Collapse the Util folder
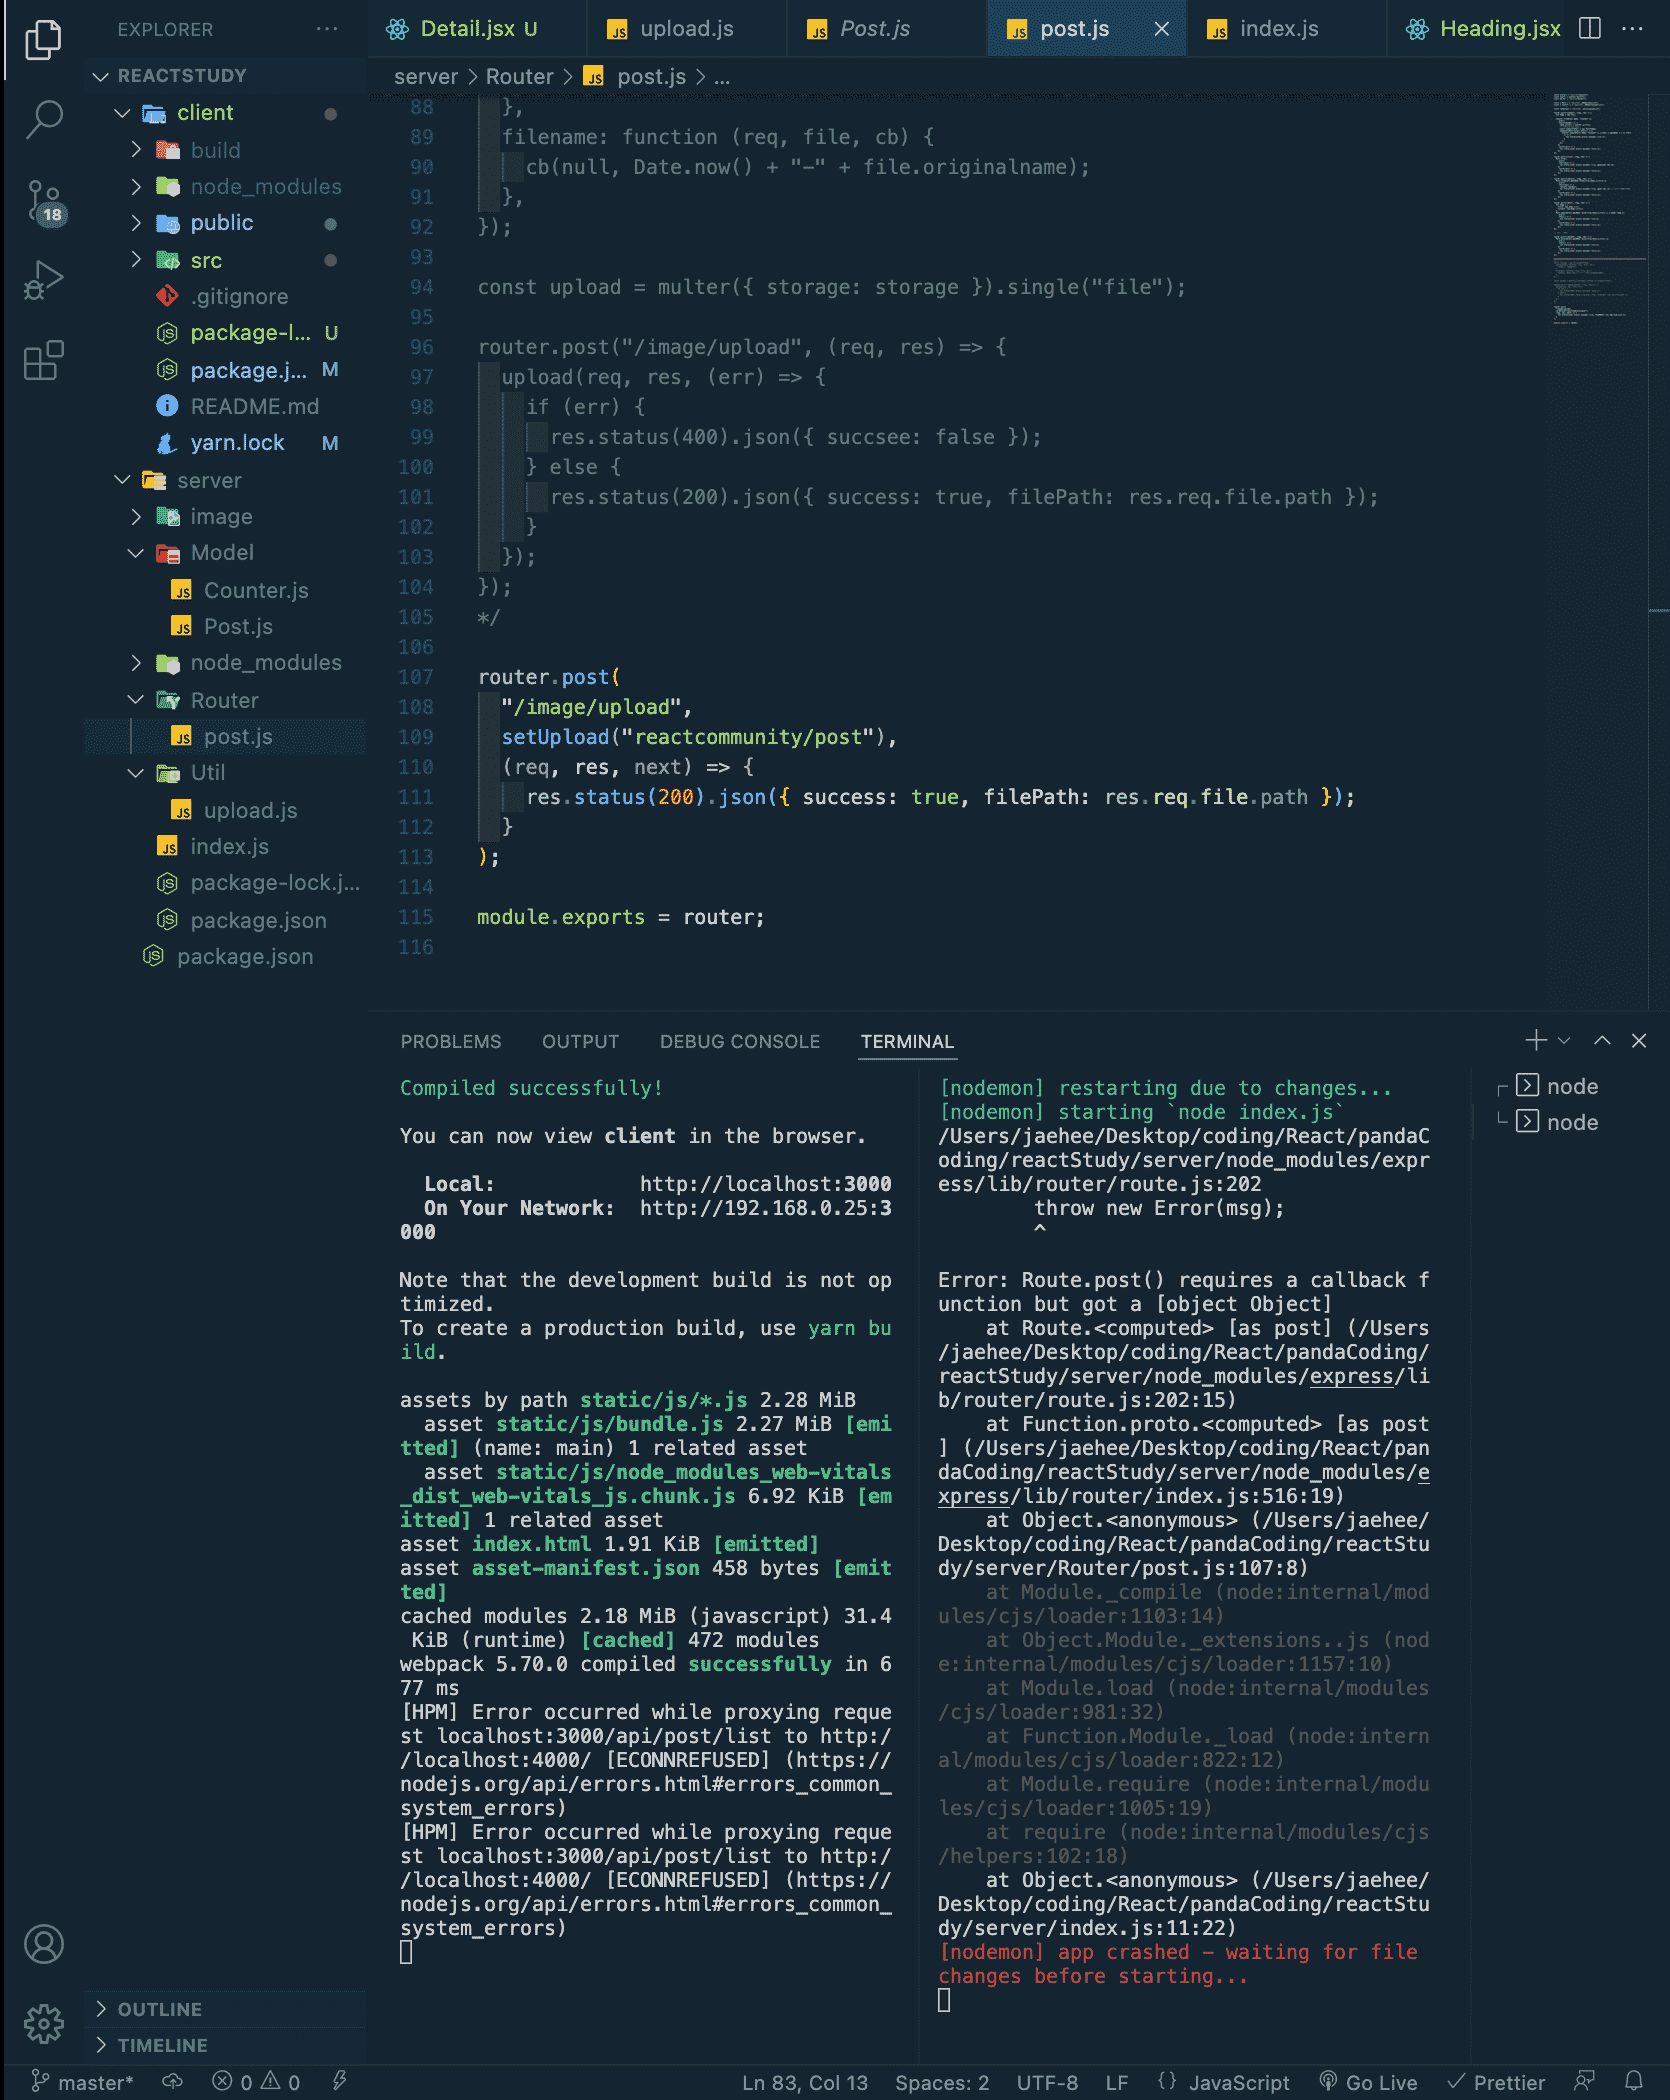 click(x=225, y=773)
